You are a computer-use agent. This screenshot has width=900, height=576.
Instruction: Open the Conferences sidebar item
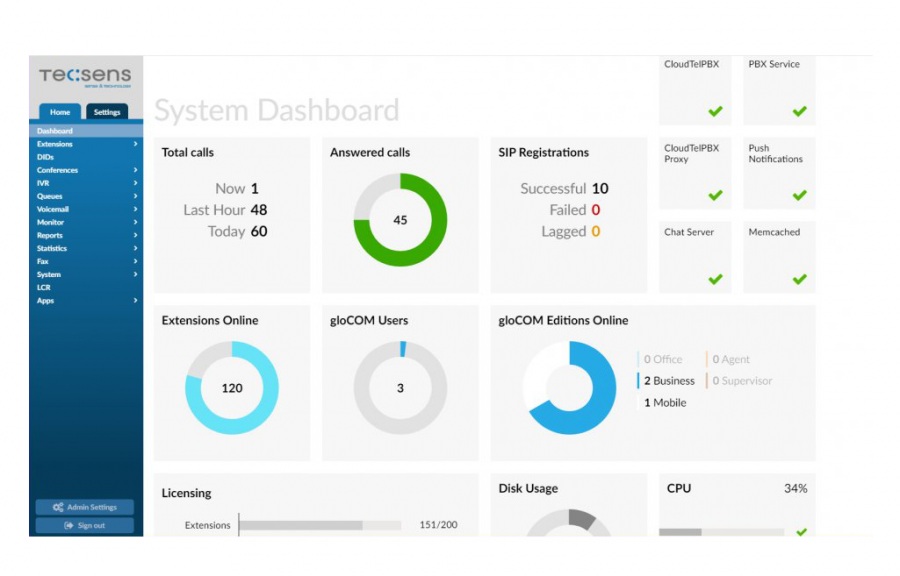point(86,170)
